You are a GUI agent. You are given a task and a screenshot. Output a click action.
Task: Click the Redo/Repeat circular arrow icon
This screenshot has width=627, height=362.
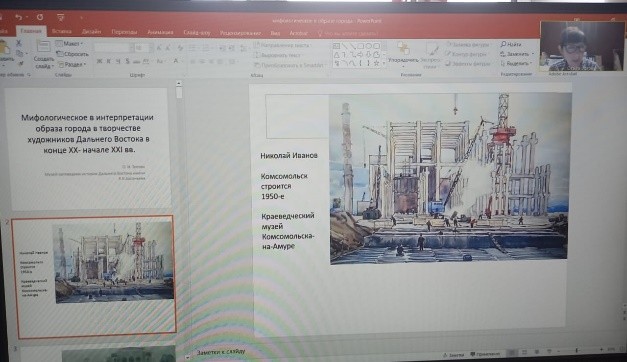coord(40,17)
